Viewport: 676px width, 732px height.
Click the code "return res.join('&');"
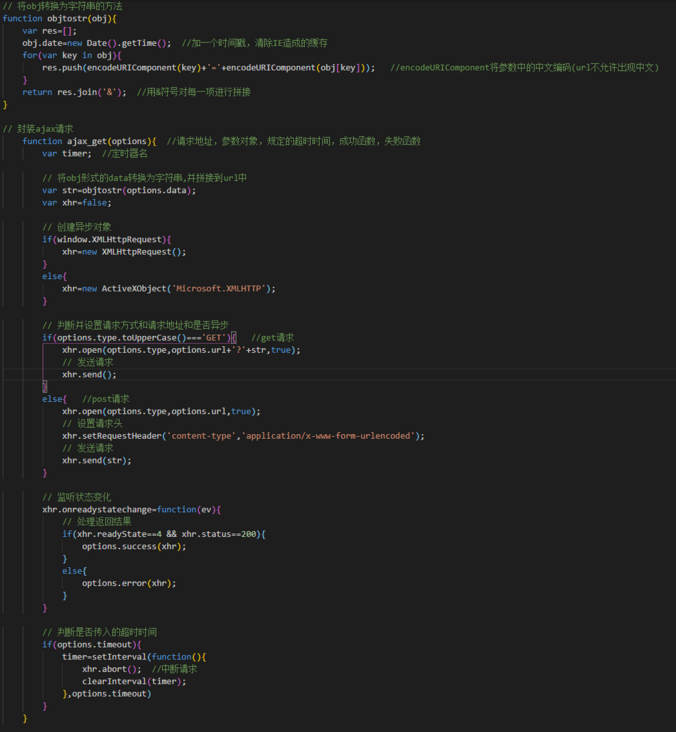click(x=74, y=92)
